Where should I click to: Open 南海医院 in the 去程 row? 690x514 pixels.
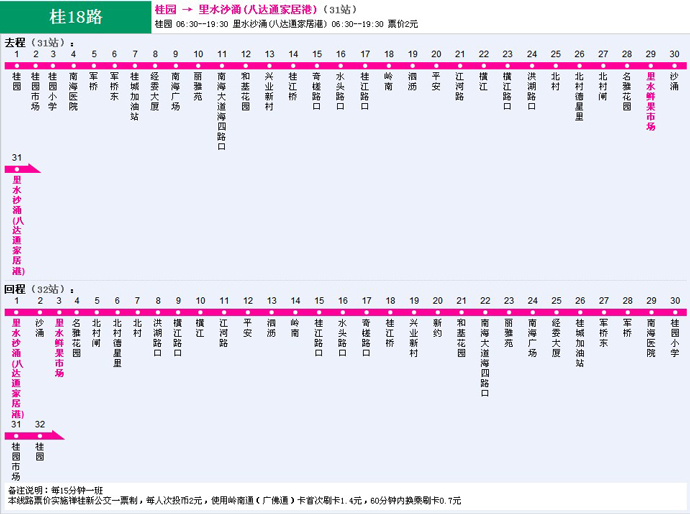(x=73, y=91)
